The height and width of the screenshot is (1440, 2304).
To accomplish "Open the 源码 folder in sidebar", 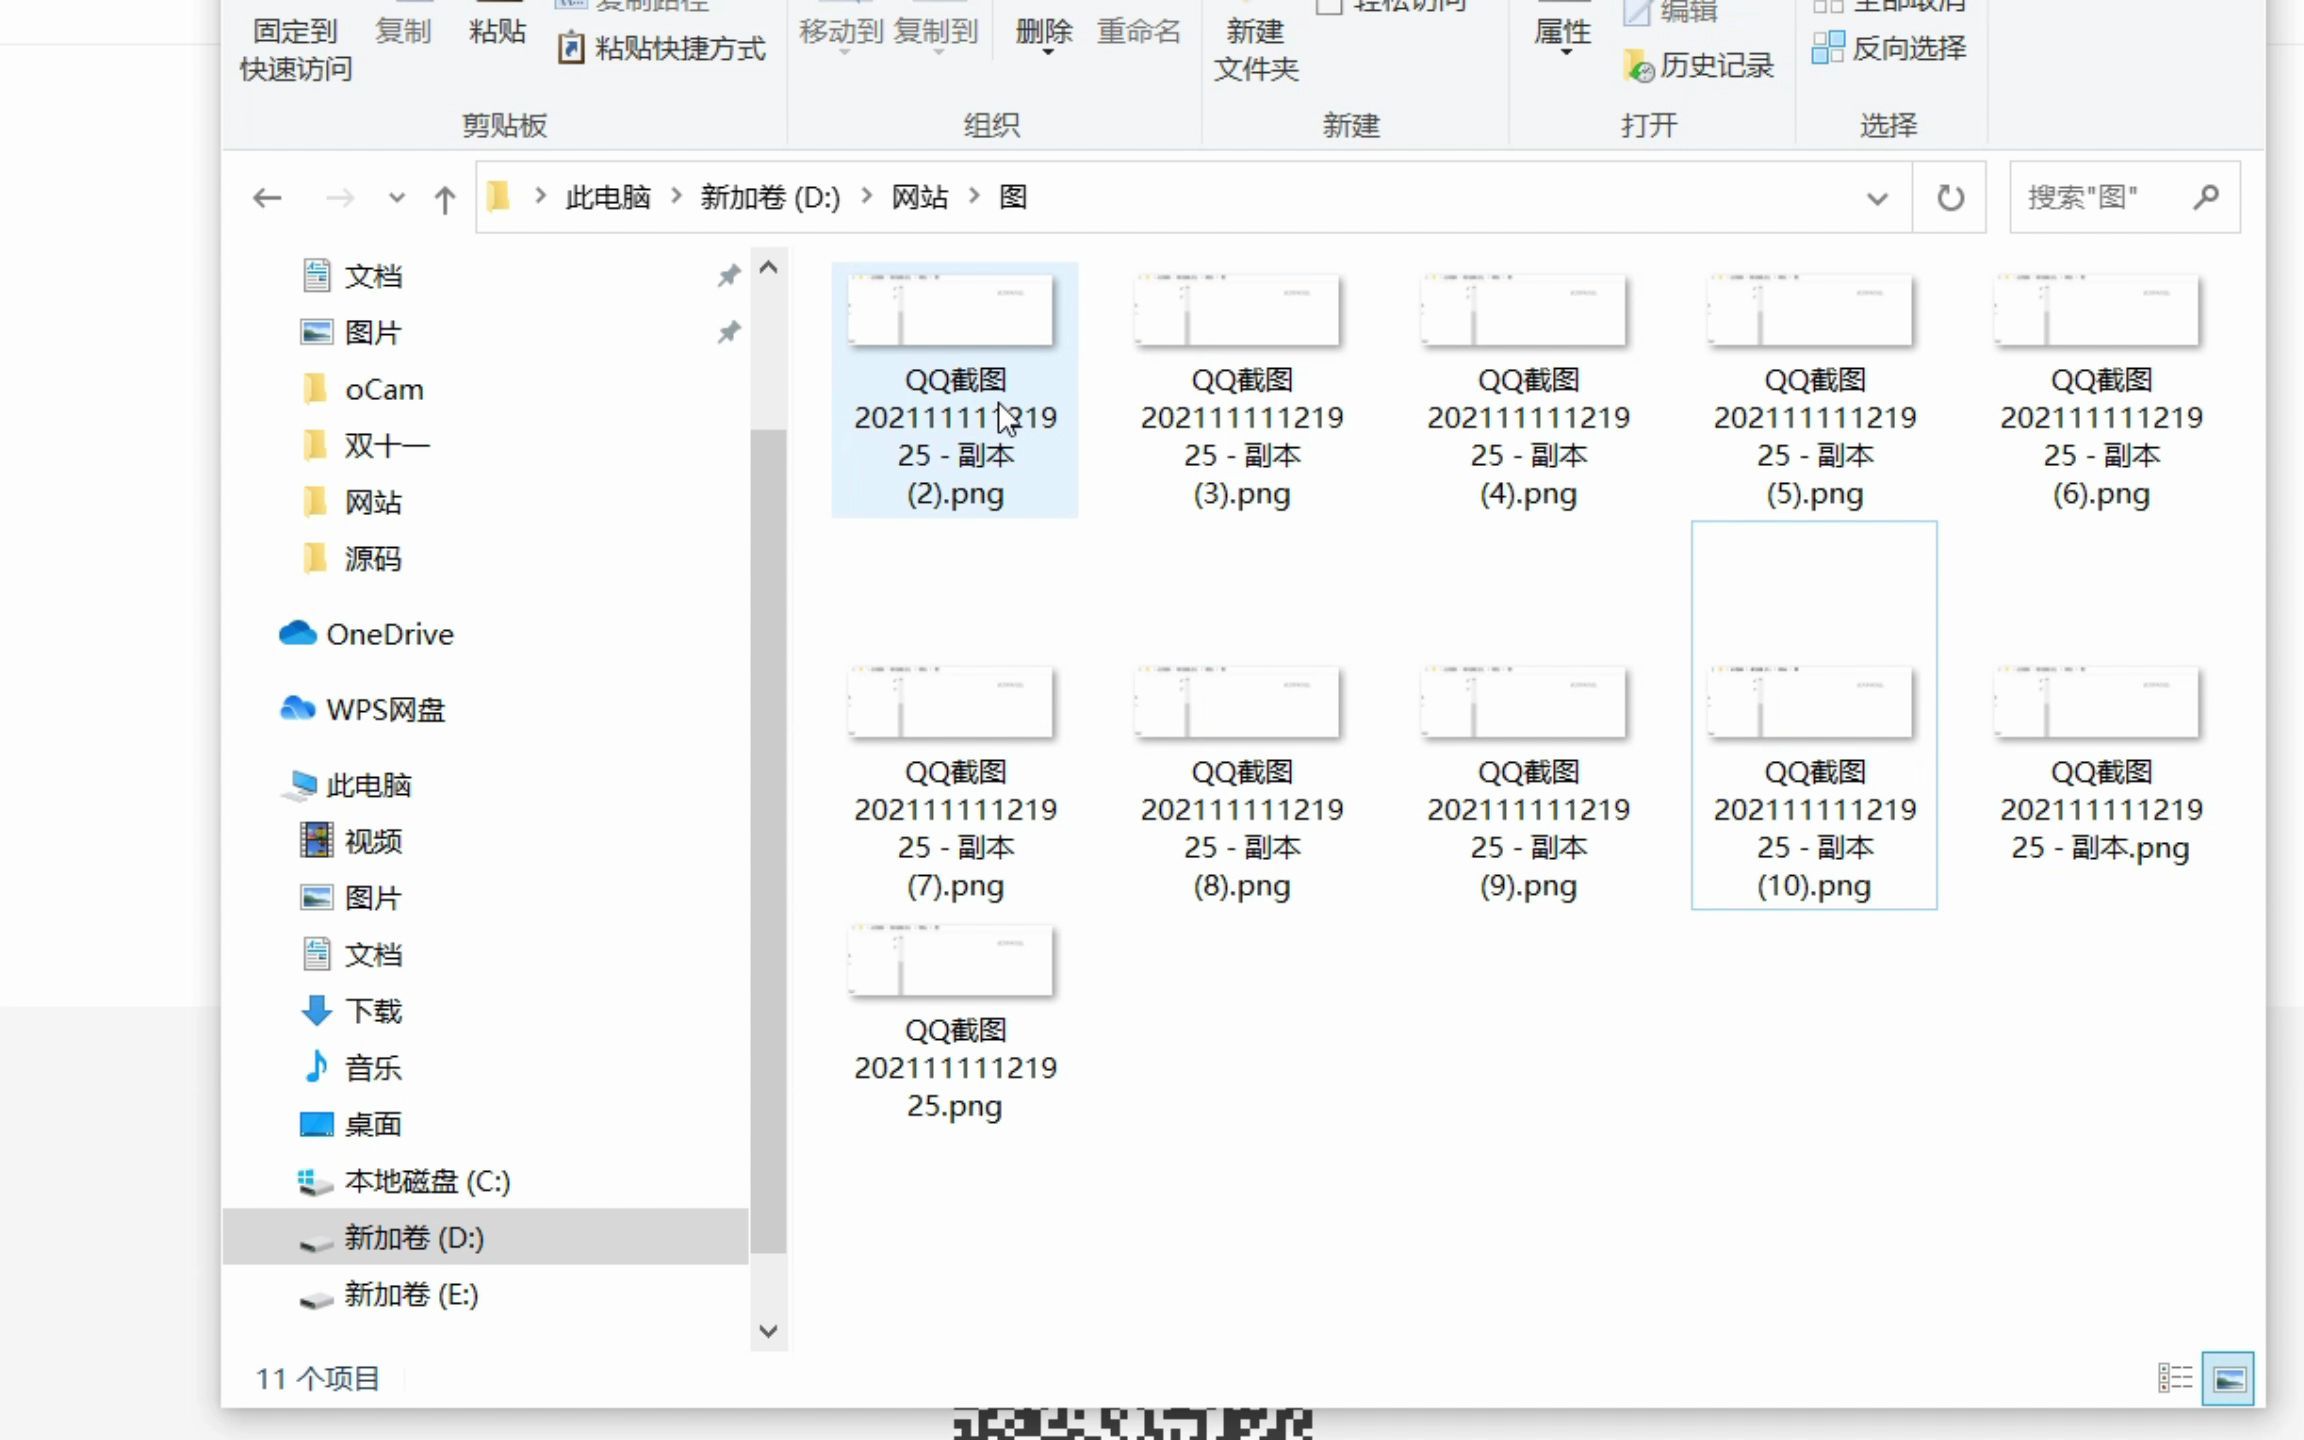I will point(372,558).
